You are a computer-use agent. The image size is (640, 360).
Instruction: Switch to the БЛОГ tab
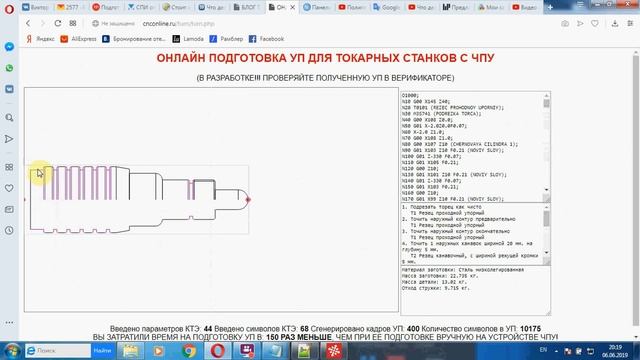247,7
